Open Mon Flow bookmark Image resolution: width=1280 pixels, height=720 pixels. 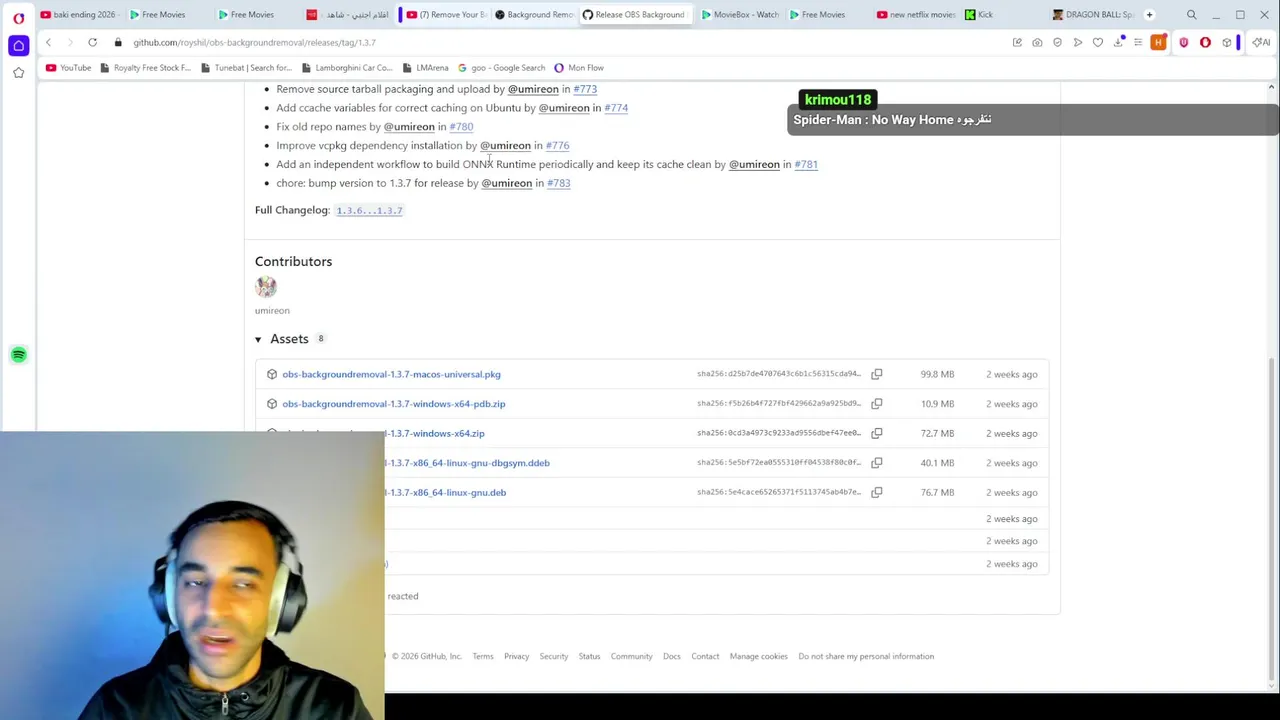[578, 68]
